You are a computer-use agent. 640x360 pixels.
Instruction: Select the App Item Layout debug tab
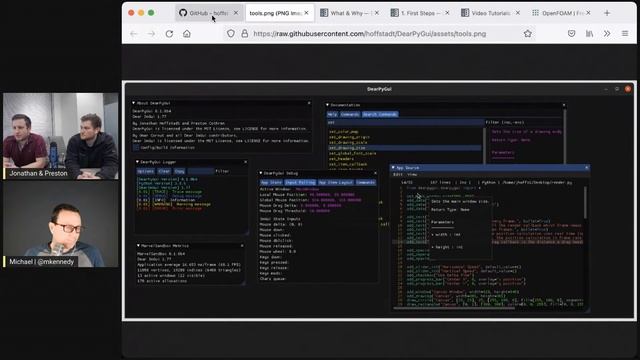point(336,182)
